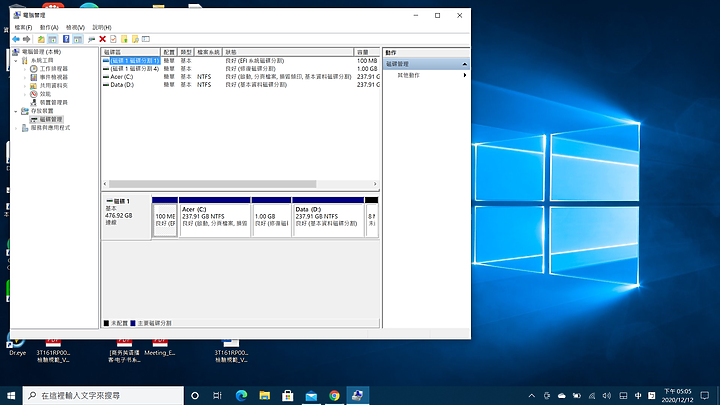
Task: Toggle the Show/Hide Action Pane icon
Action: coord(78,39)
